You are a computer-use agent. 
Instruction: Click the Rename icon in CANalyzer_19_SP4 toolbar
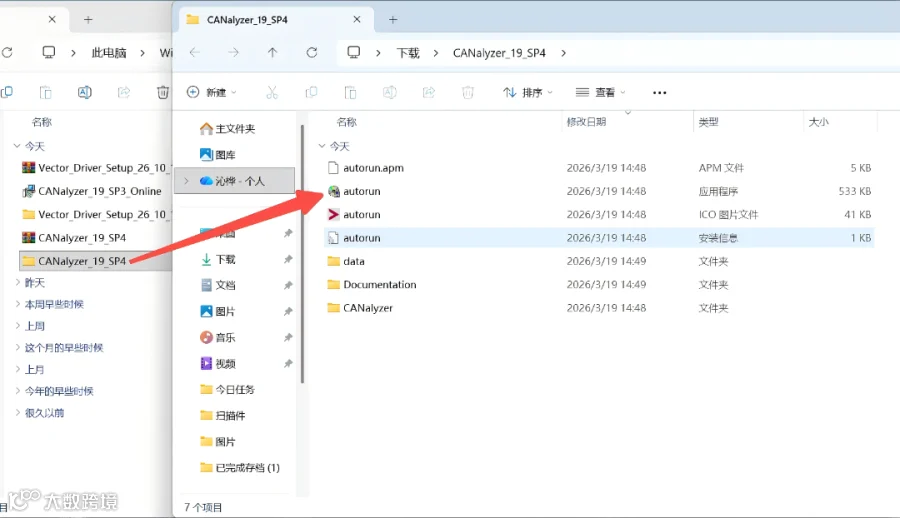[x=390, y=92]
